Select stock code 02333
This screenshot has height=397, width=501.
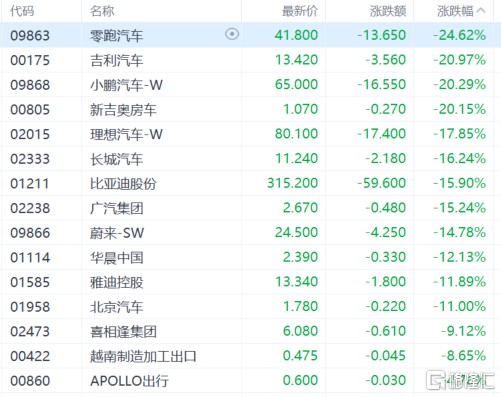(x=30, y=159)
